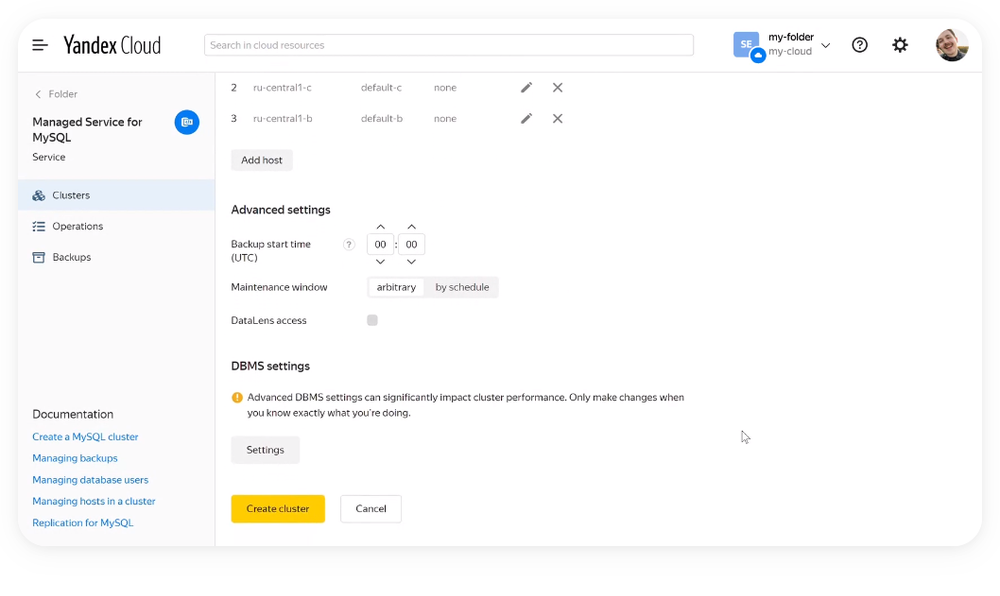Select arbitrary maintenance window
Image resolution: width=1000 pixels, height=596 pixels.
click(396, 287)
